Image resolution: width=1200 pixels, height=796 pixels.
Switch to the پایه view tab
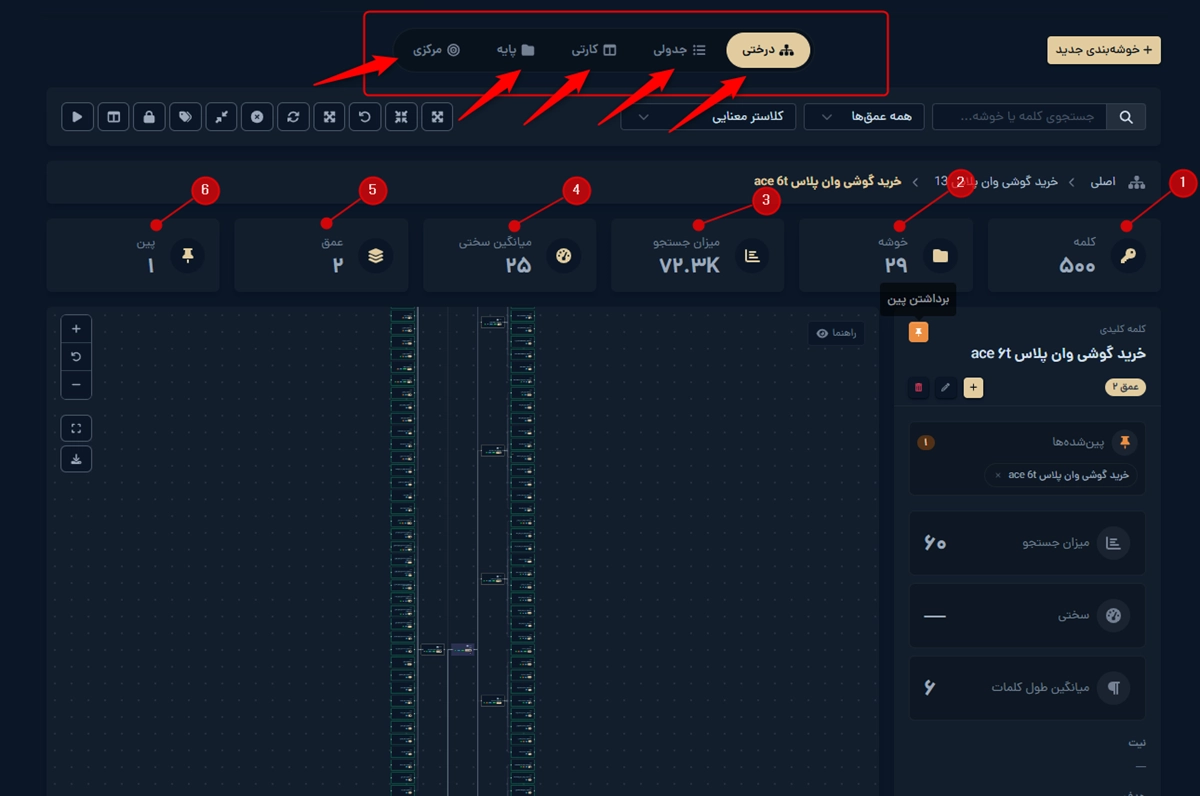point(515,50)
